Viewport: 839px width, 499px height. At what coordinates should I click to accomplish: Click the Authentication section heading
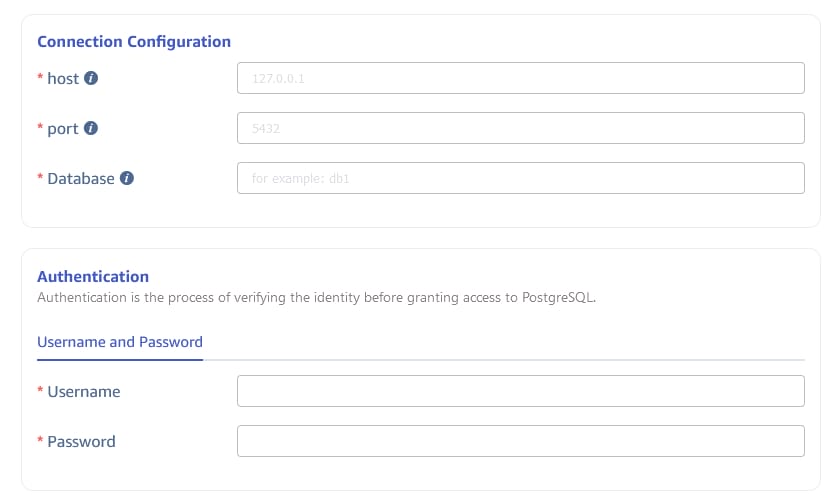[93, 276]
